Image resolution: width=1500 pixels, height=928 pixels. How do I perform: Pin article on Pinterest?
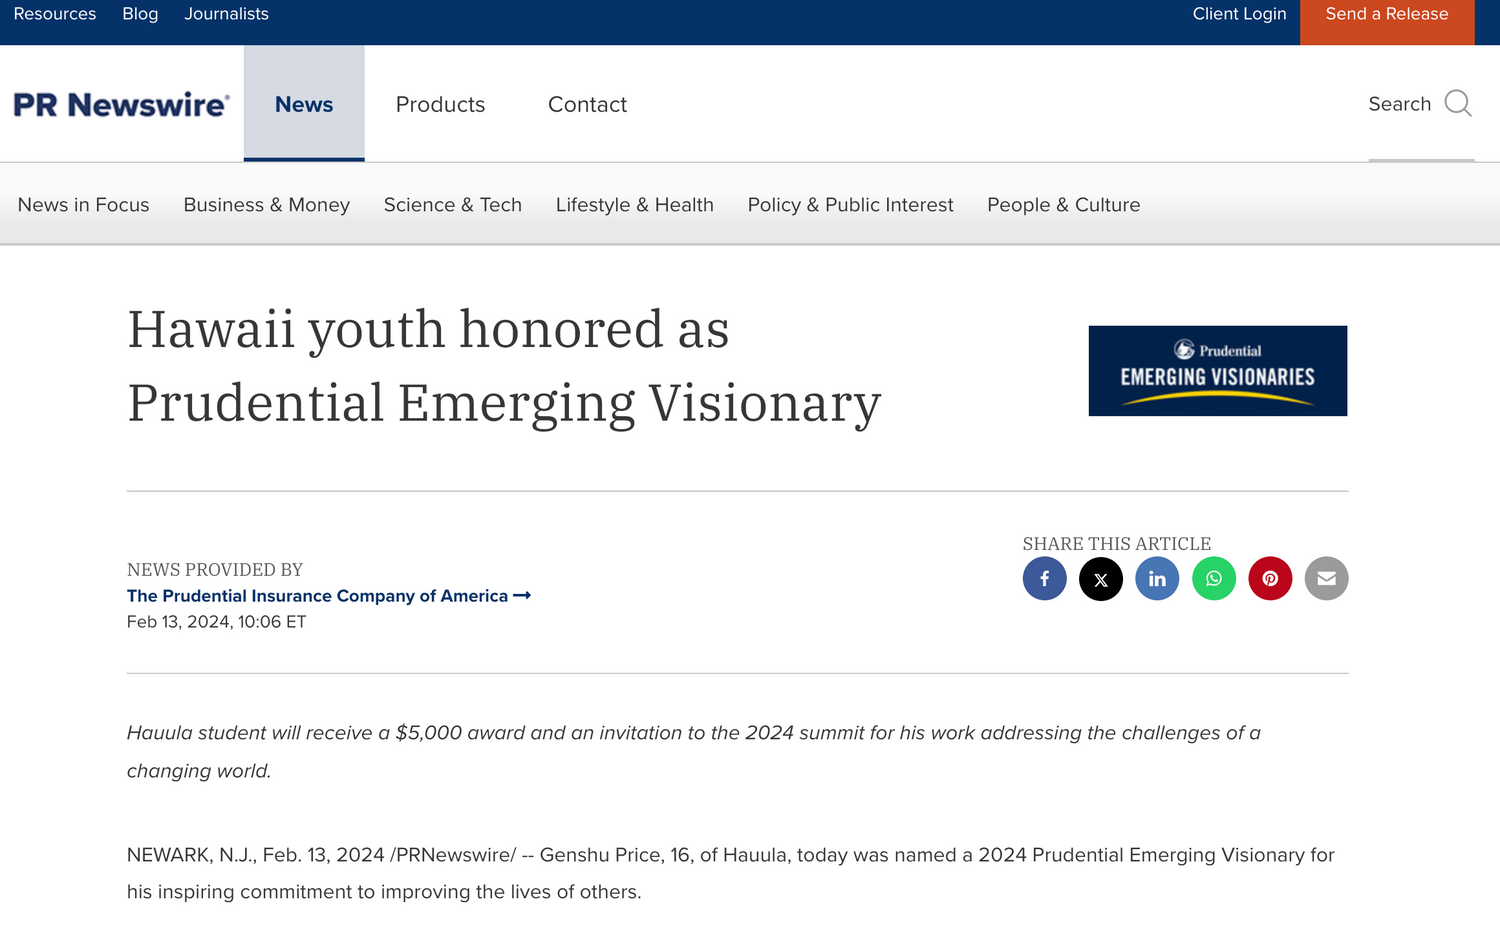pos(1270,579)
